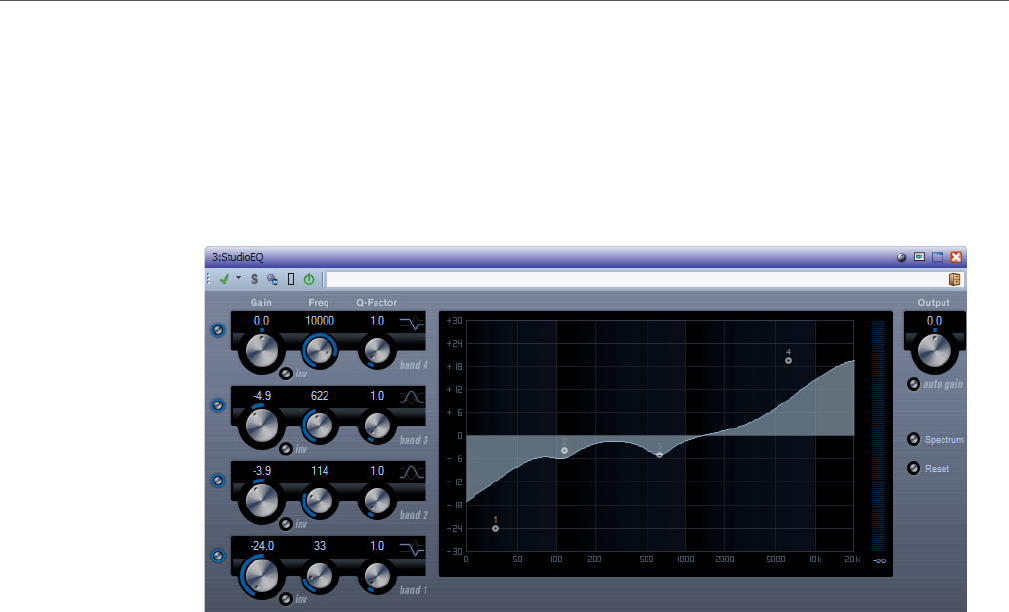Toggle the auto gain button
The width and height of the screenshot is (1009, 612).
click(913, 384)
